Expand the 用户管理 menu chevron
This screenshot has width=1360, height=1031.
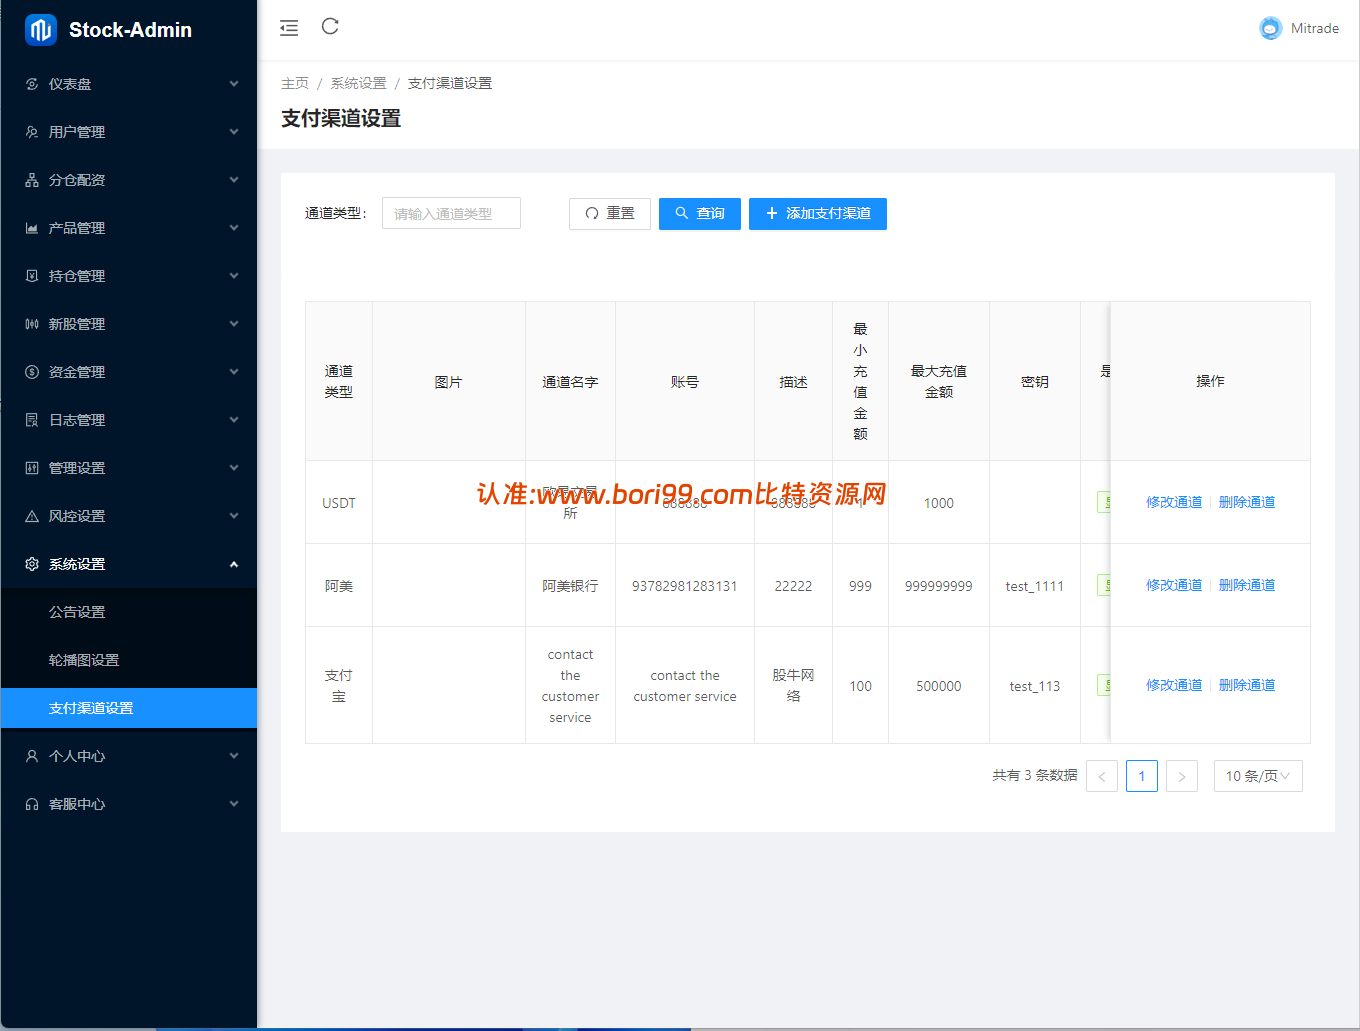point(234,132)
